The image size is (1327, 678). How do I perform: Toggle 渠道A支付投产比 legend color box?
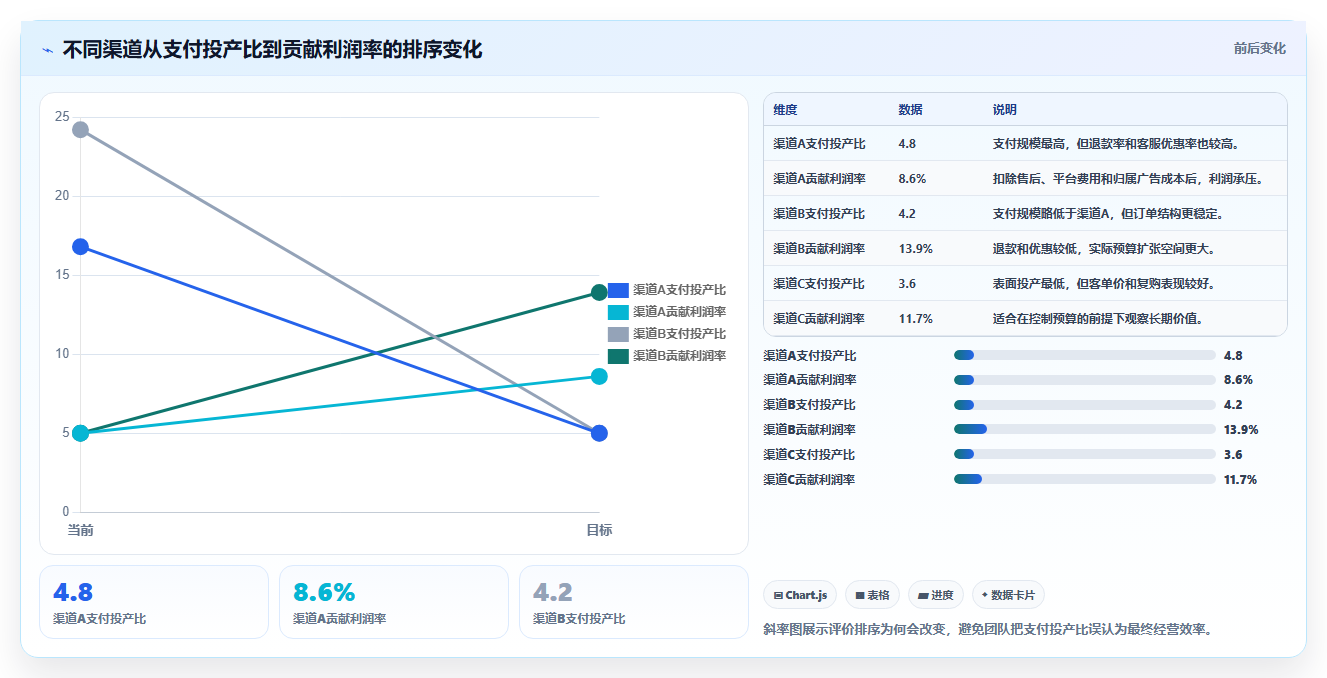[x=618, y=290]
